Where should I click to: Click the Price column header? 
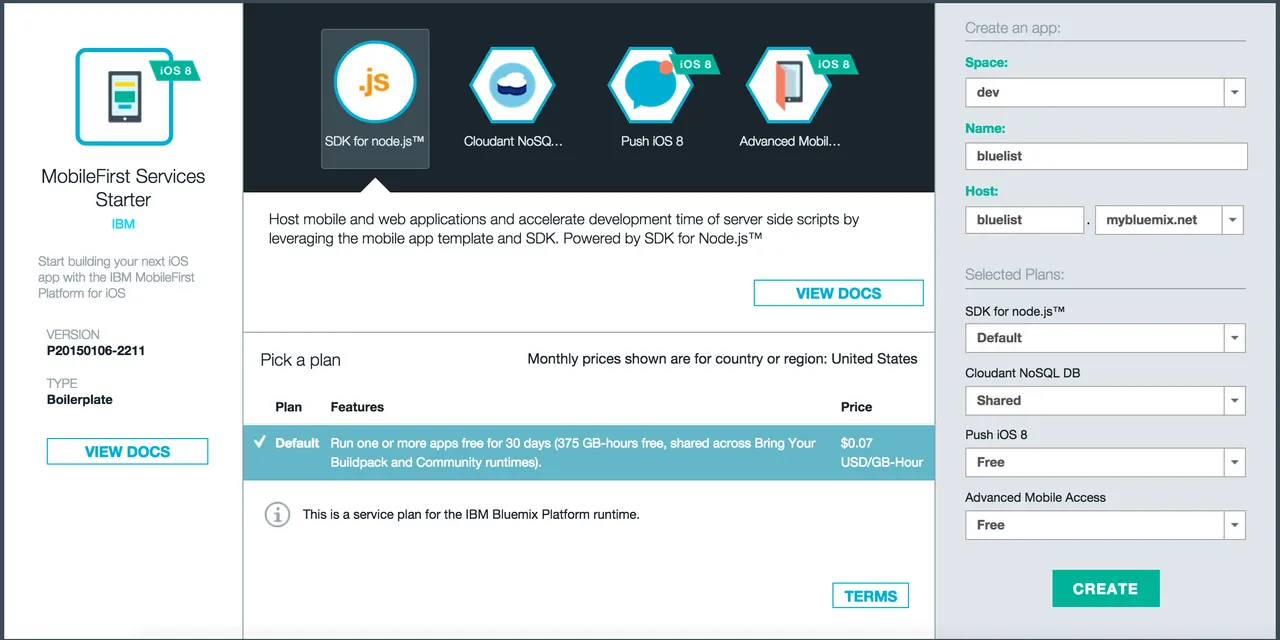point(856,407)
